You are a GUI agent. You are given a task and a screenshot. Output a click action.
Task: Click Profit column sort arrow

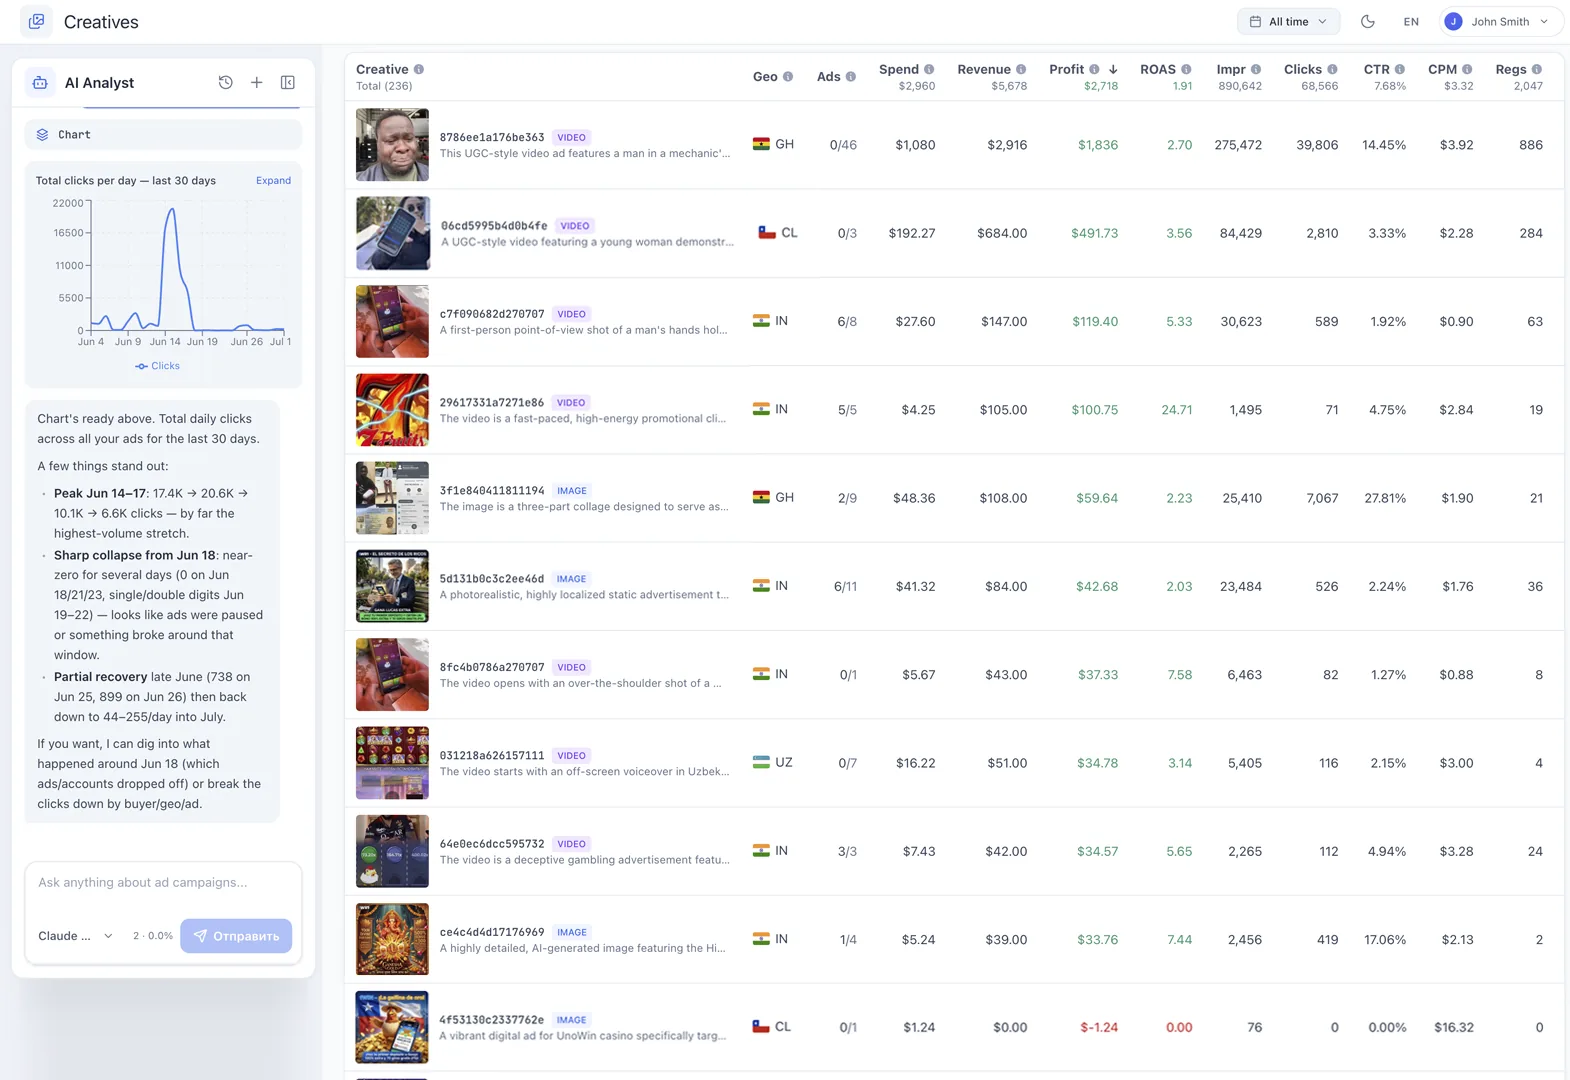click(x=1113, y=69)
